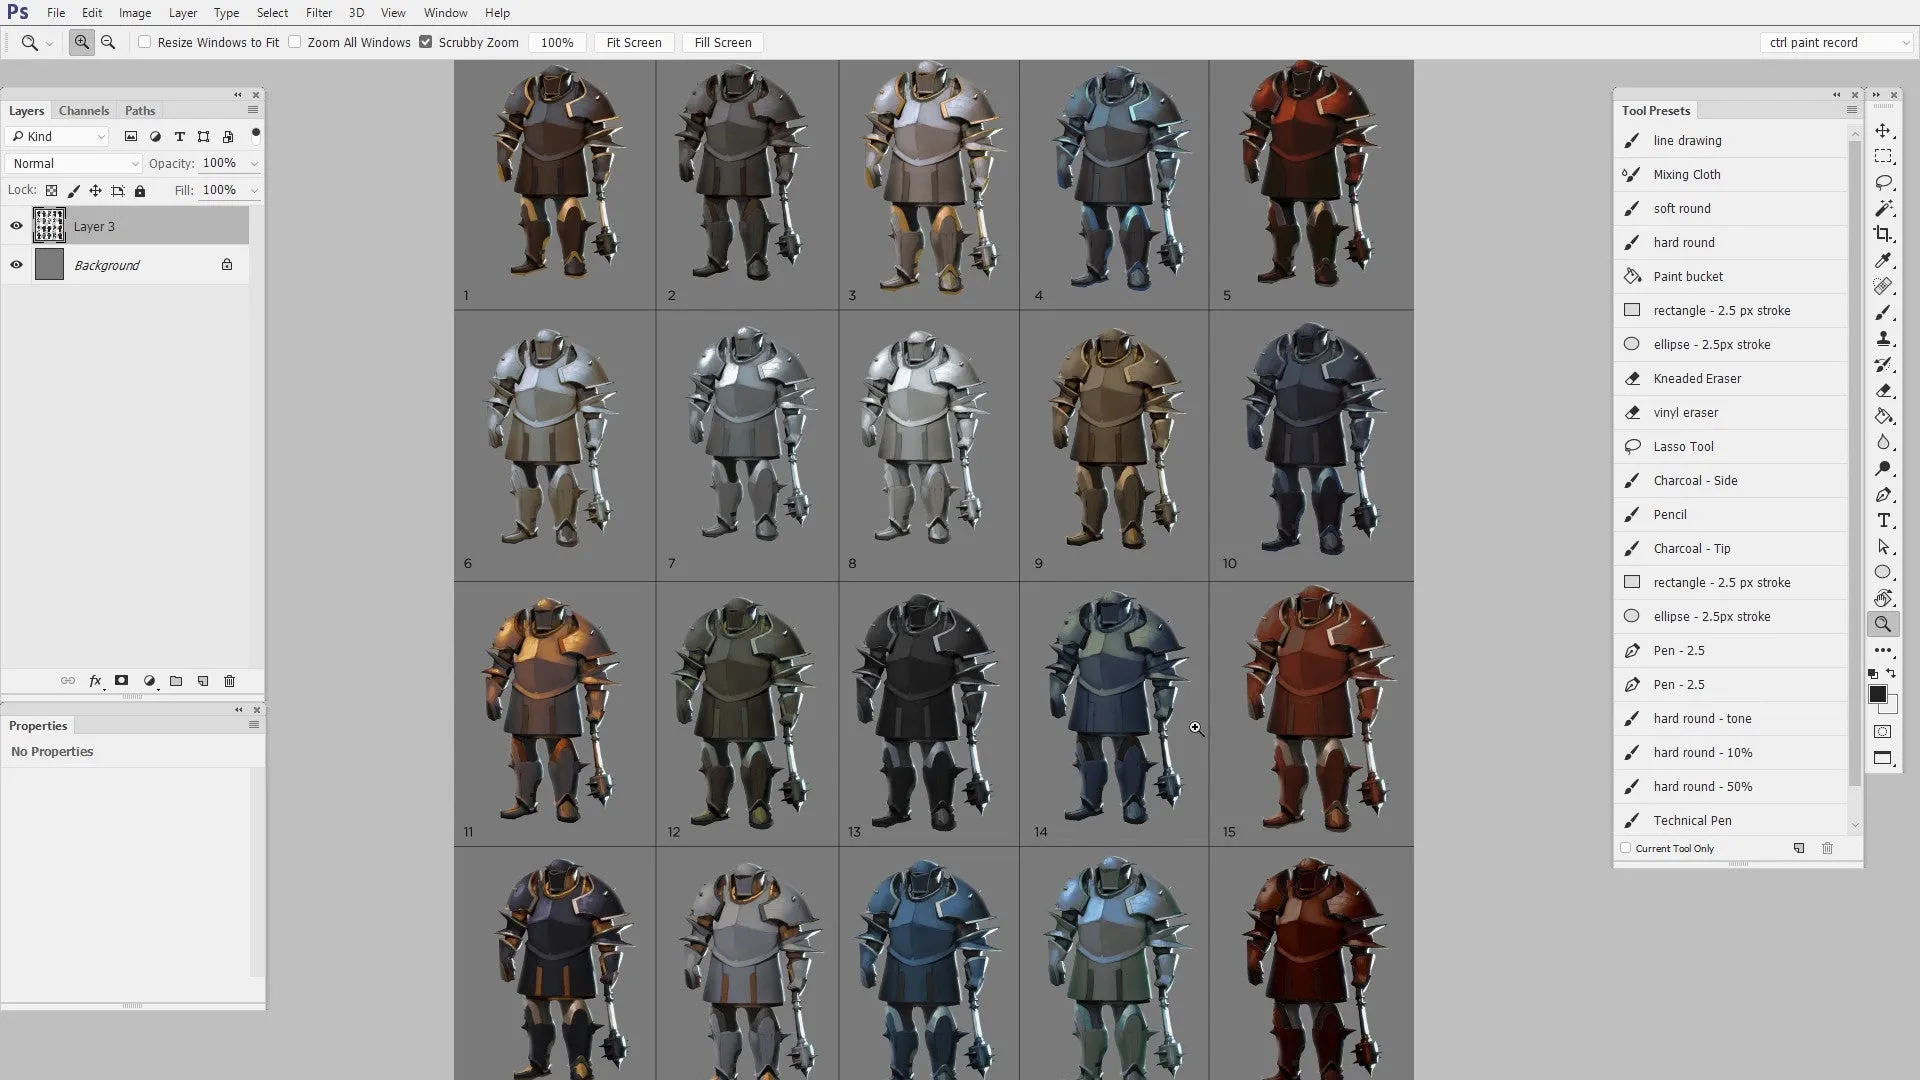The image size is (1920, 1080).
Task: Select the Type tool in toolbar
Action: 1883,521
